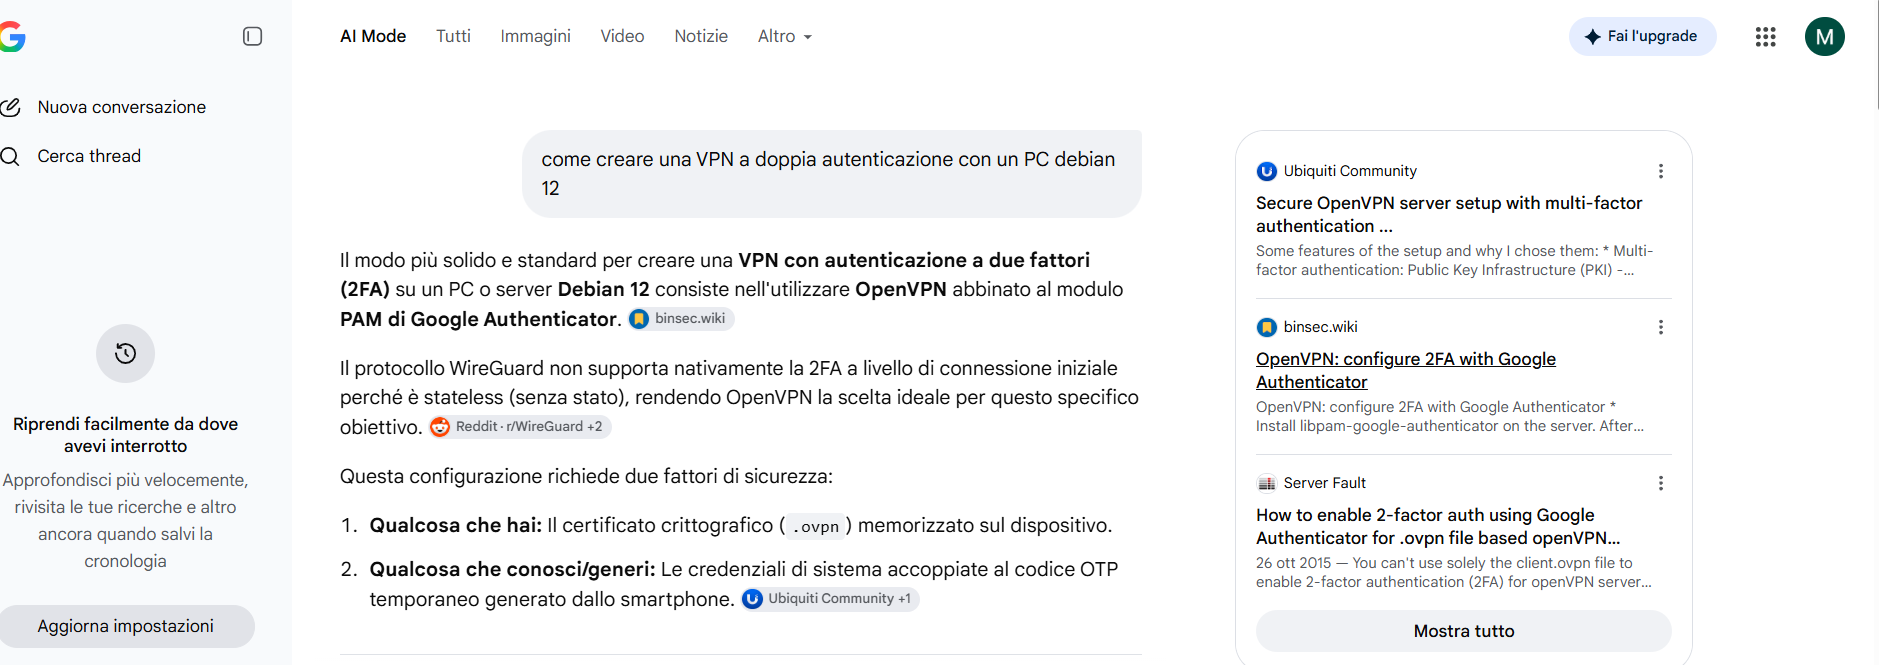Click 'Qualcosa che conosci/generi:' list item text
The height and width of the screenshot is (665, 1879).
coord(512,570)
